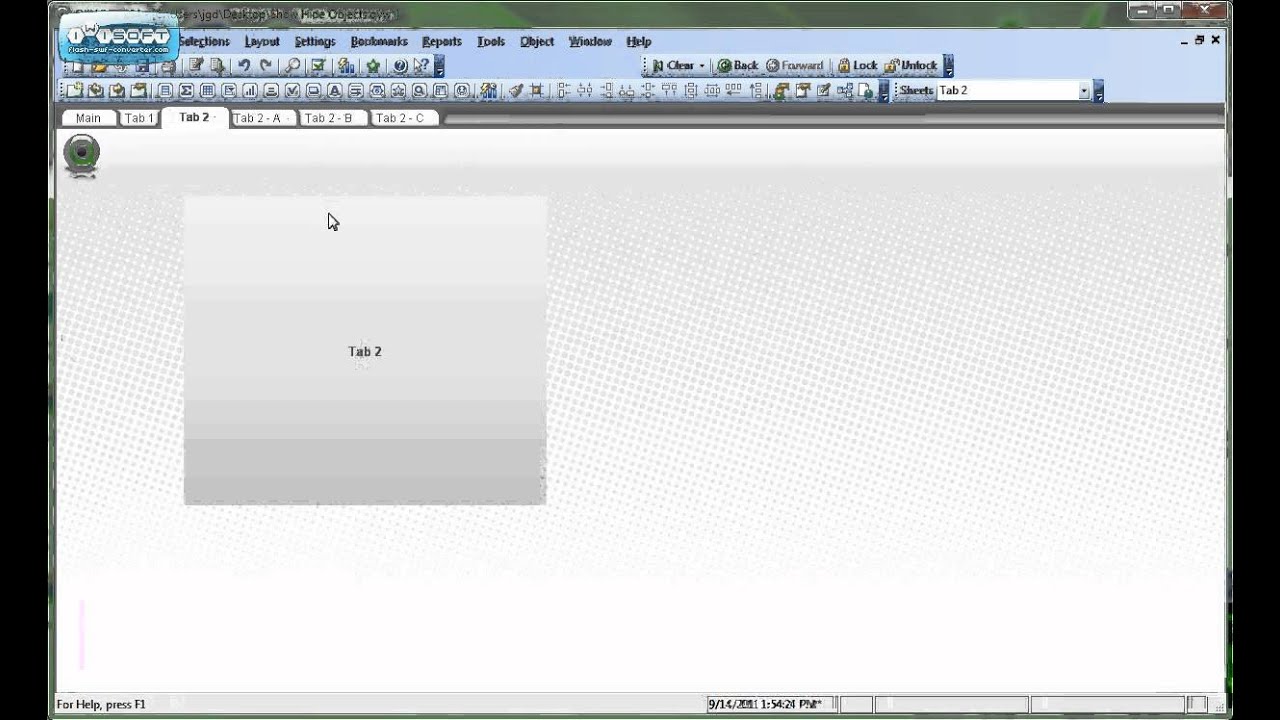Click the Reload script icon
Screen dimensions: 1280x720
coord(217,66)
